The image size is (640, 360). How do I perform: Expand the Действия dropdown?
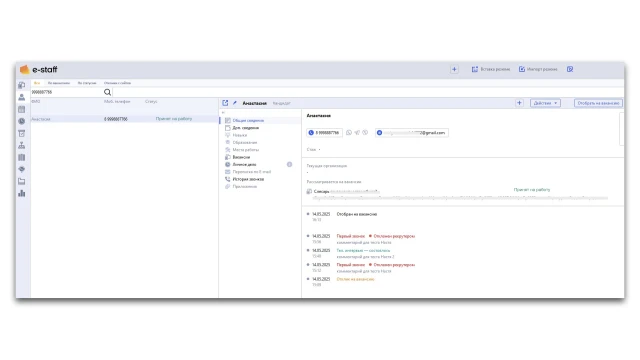(x=545, y=103)
